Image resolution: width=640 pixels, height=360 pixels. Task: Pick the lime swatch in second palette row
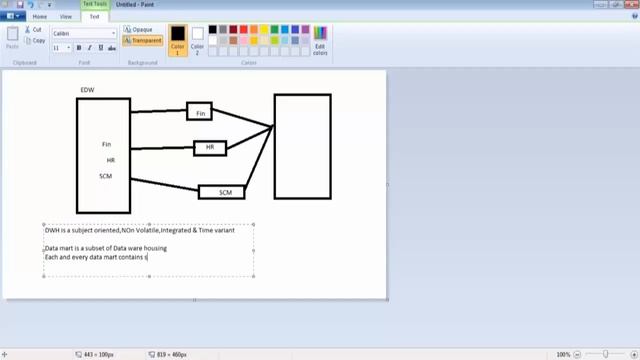click(275, 40)
